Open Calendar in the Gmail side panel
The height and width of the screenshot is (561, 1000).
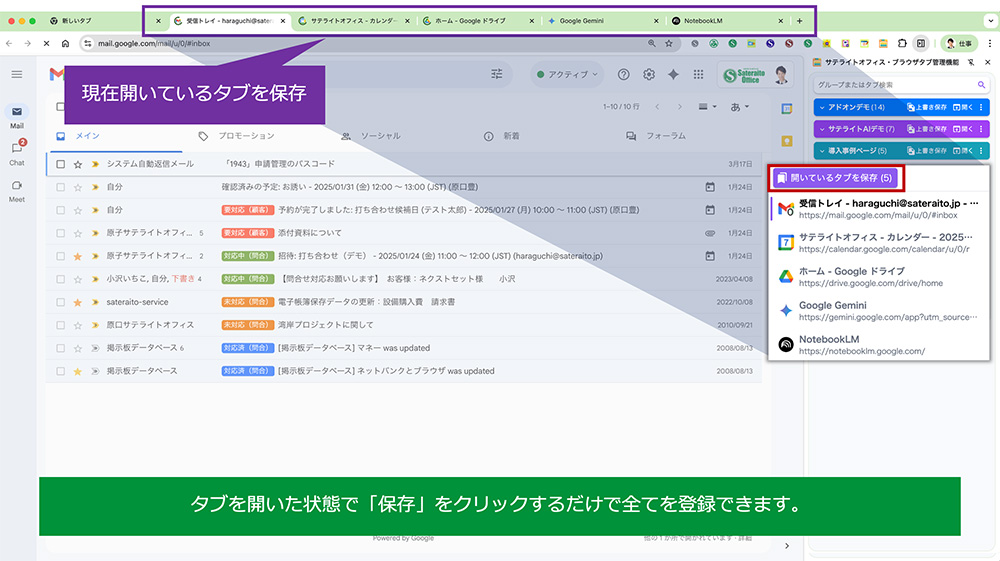click(786, 109)
